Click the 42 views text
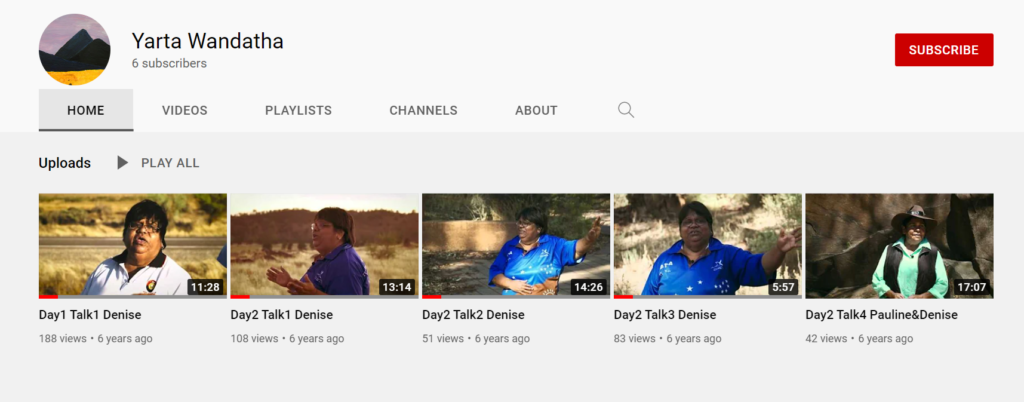 826,339
